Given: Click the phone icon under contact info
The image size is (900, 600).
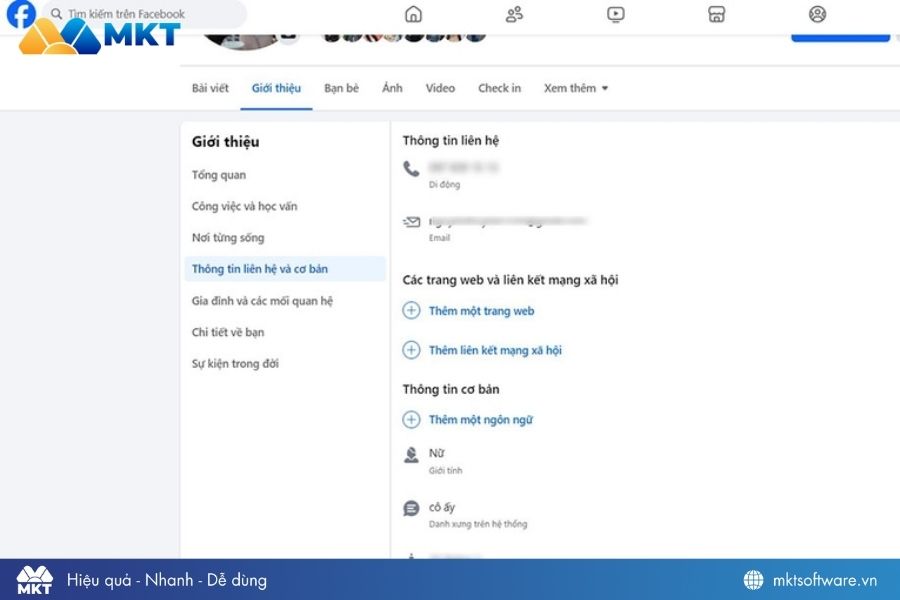Looking at the screenshot, I should [411, 169].
